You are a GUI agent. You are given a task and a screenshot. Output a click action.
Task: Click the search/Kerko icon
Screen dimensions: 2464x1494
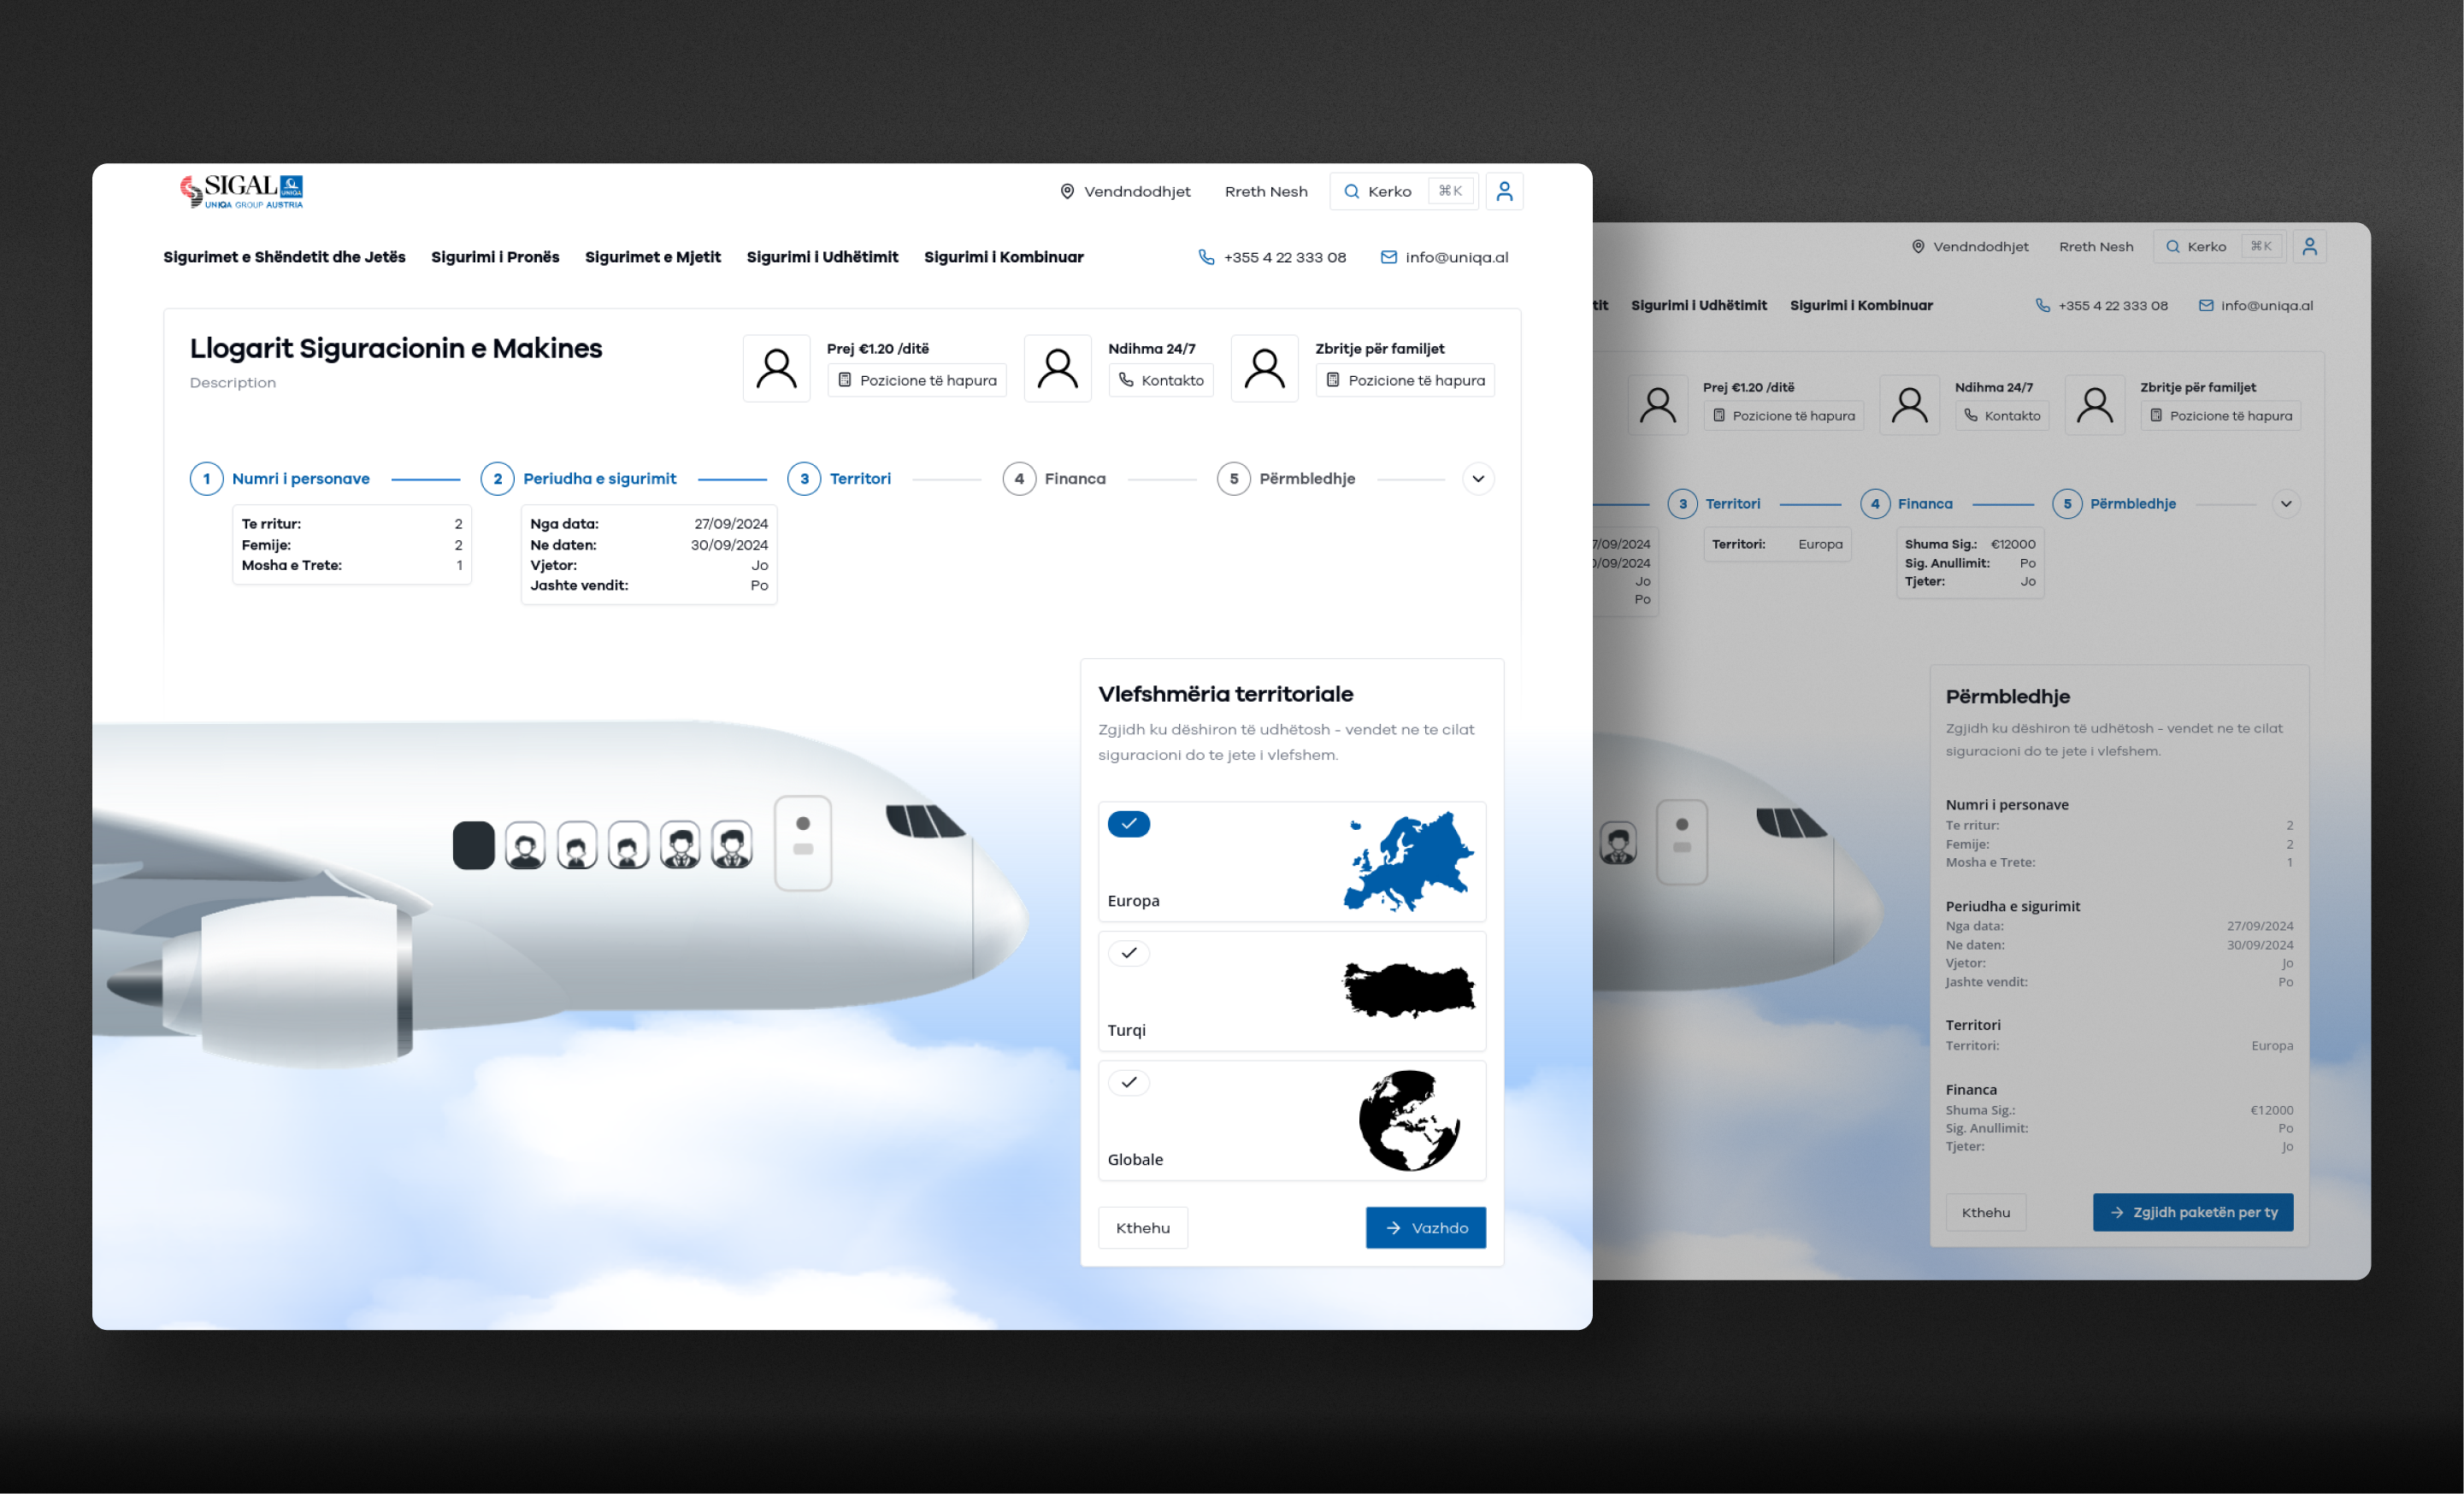(1350, 191)
